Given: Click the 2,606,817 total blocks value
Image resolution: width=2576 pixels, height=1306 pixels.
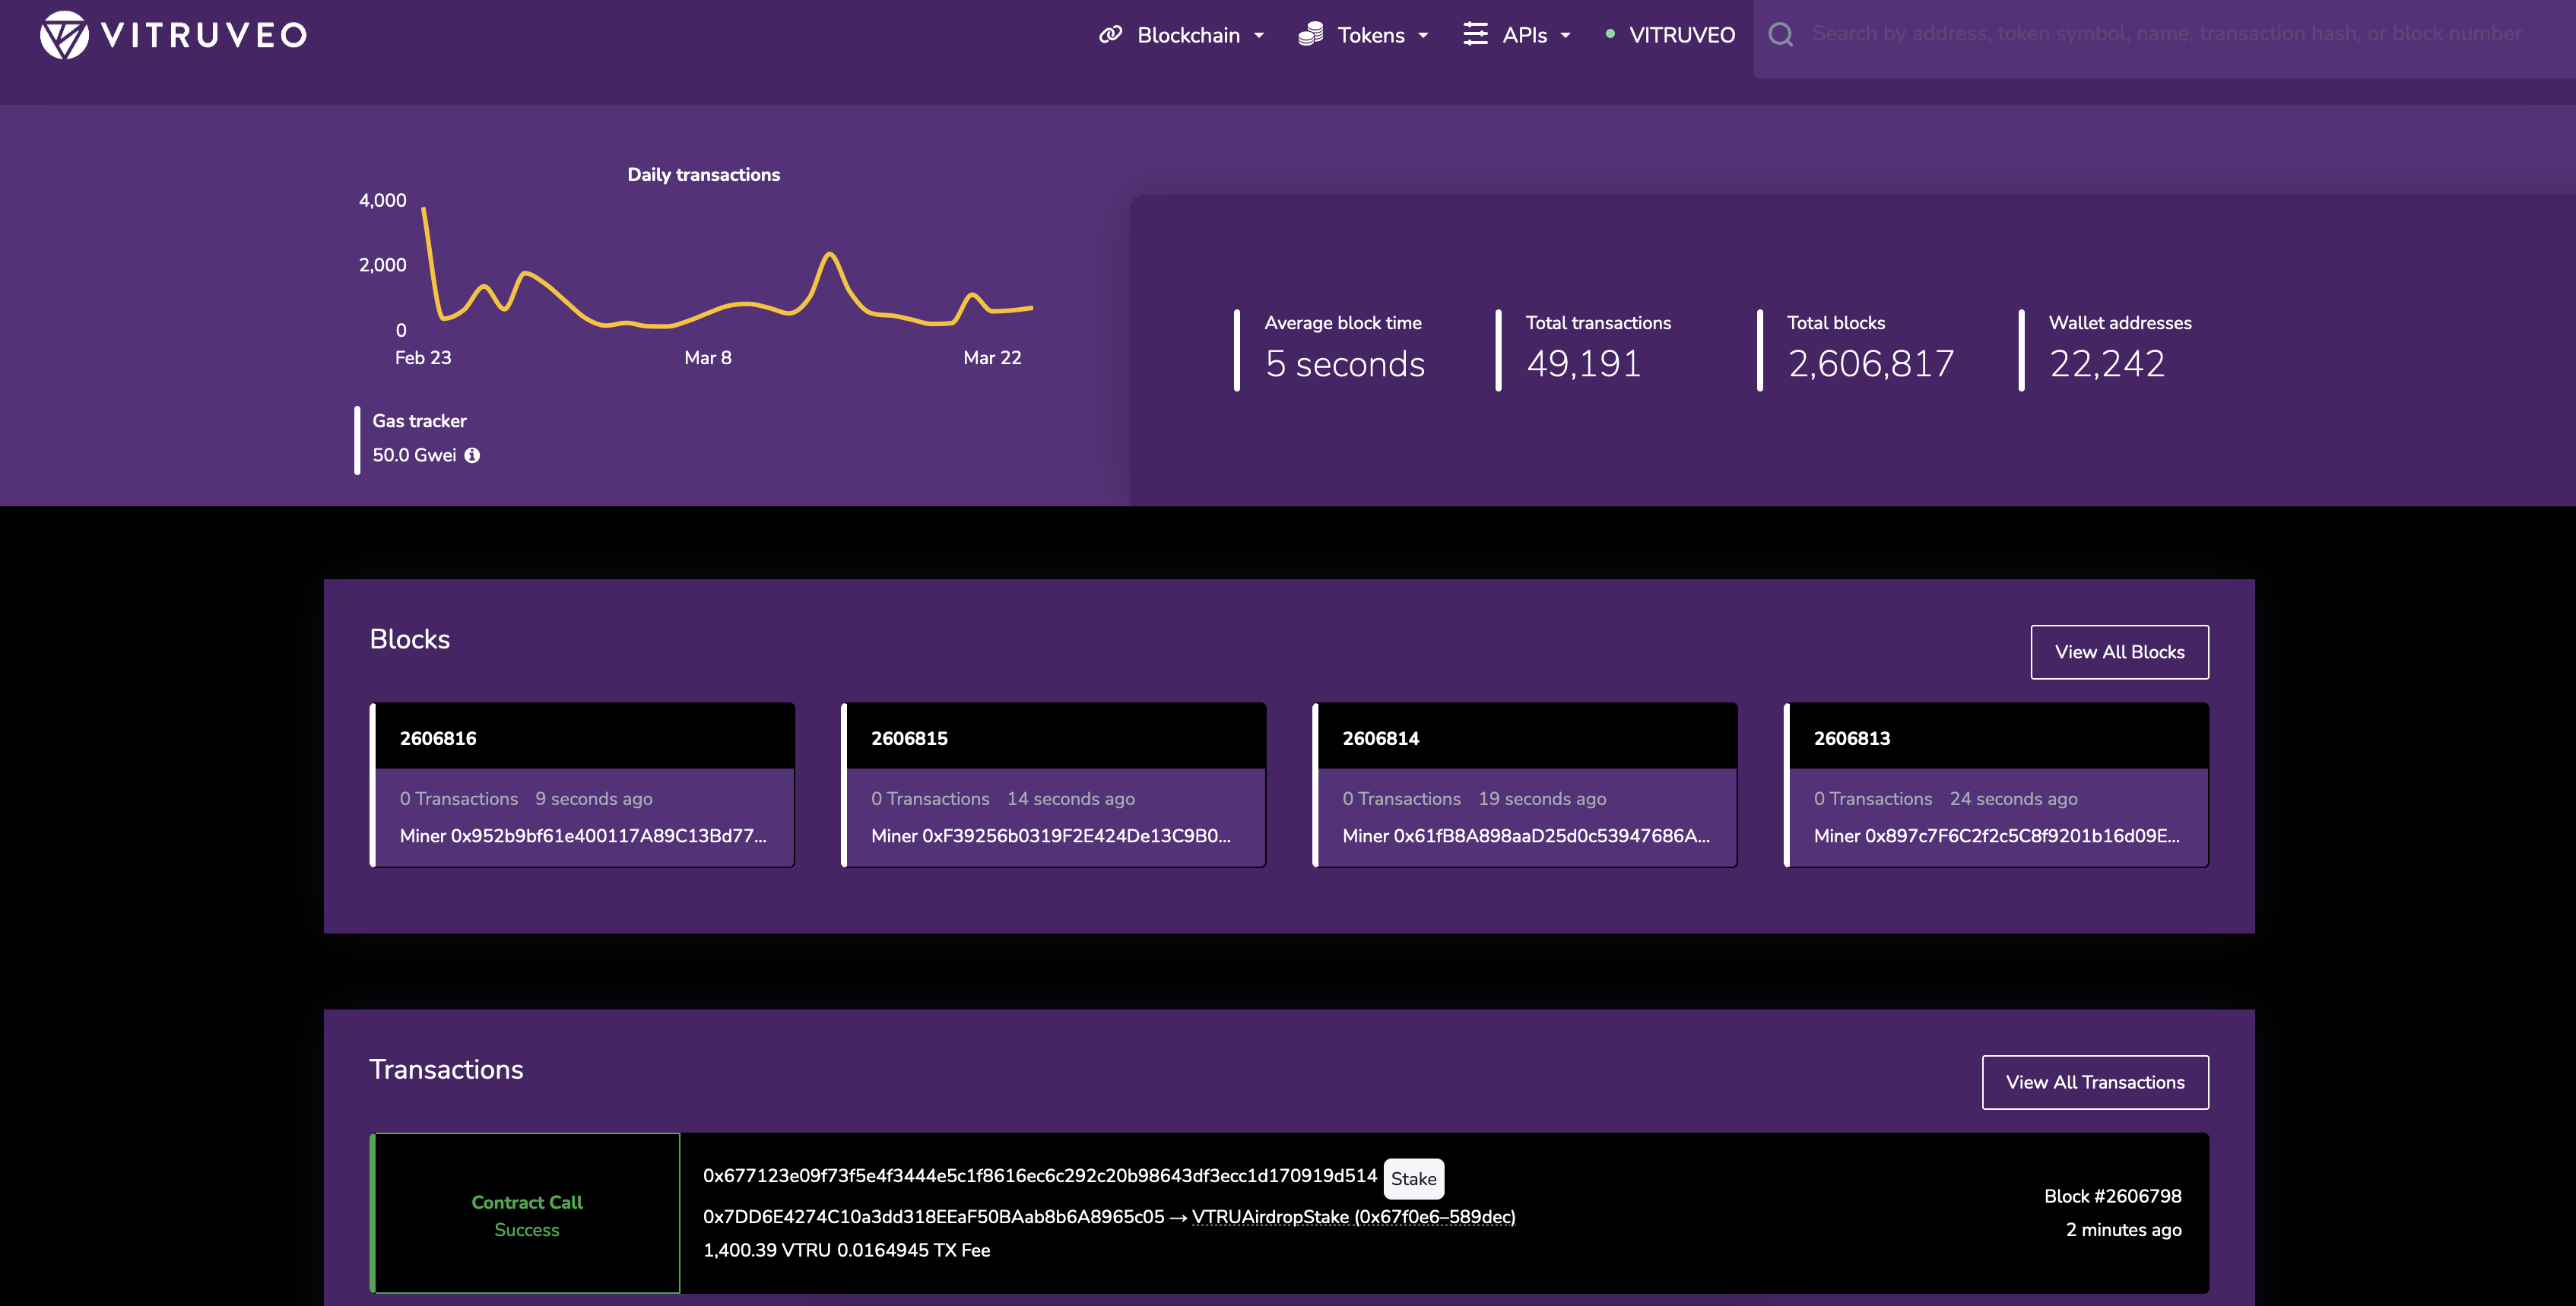Looking at the screenshot, I should tap(1871, 364).
